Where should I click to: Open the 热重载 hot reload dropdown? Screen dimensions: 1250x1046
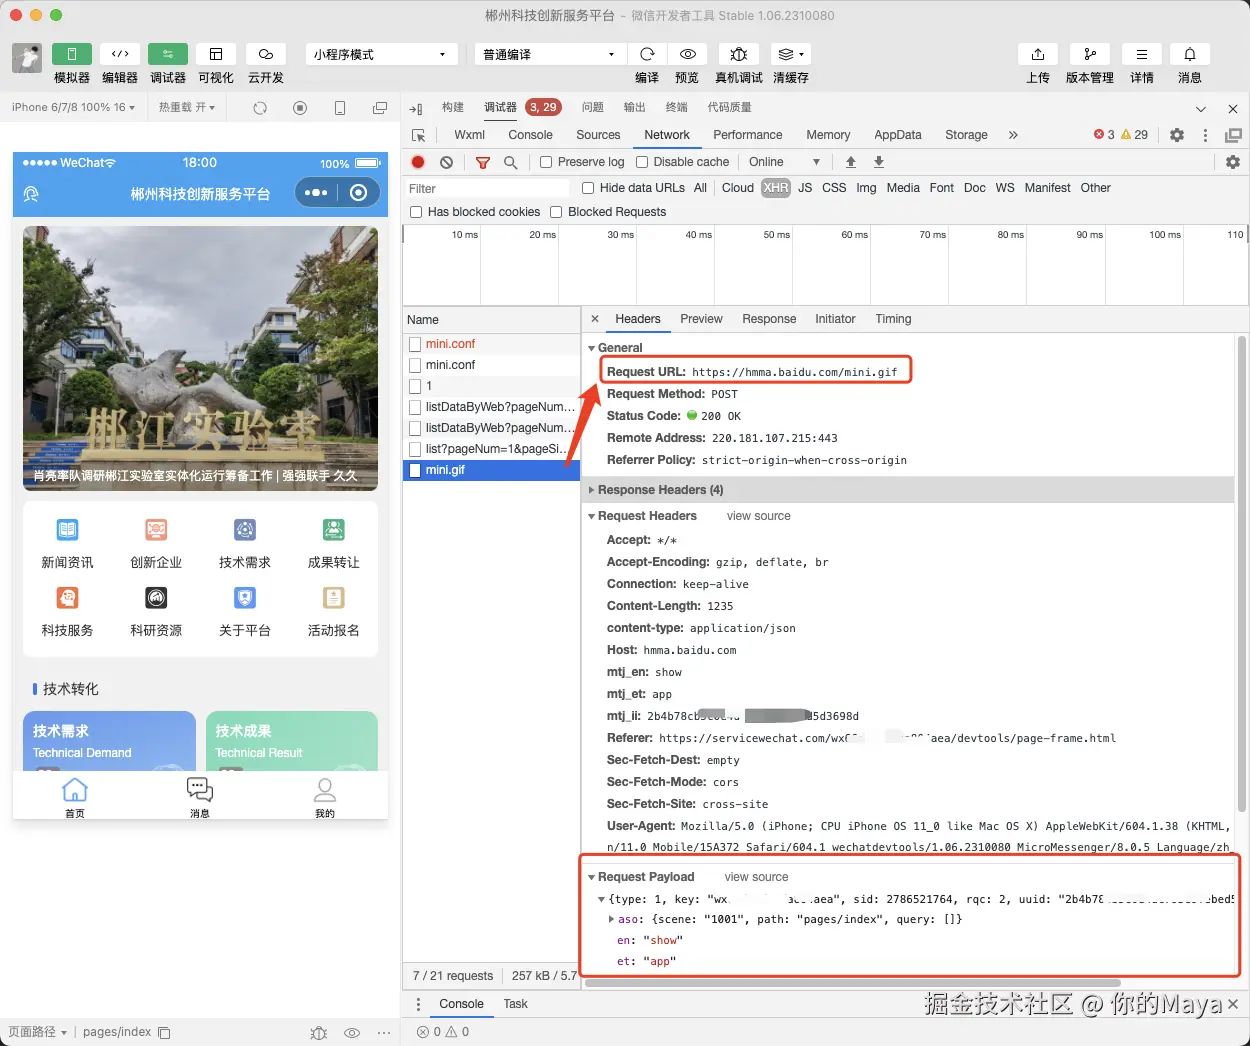pos(187,108)
